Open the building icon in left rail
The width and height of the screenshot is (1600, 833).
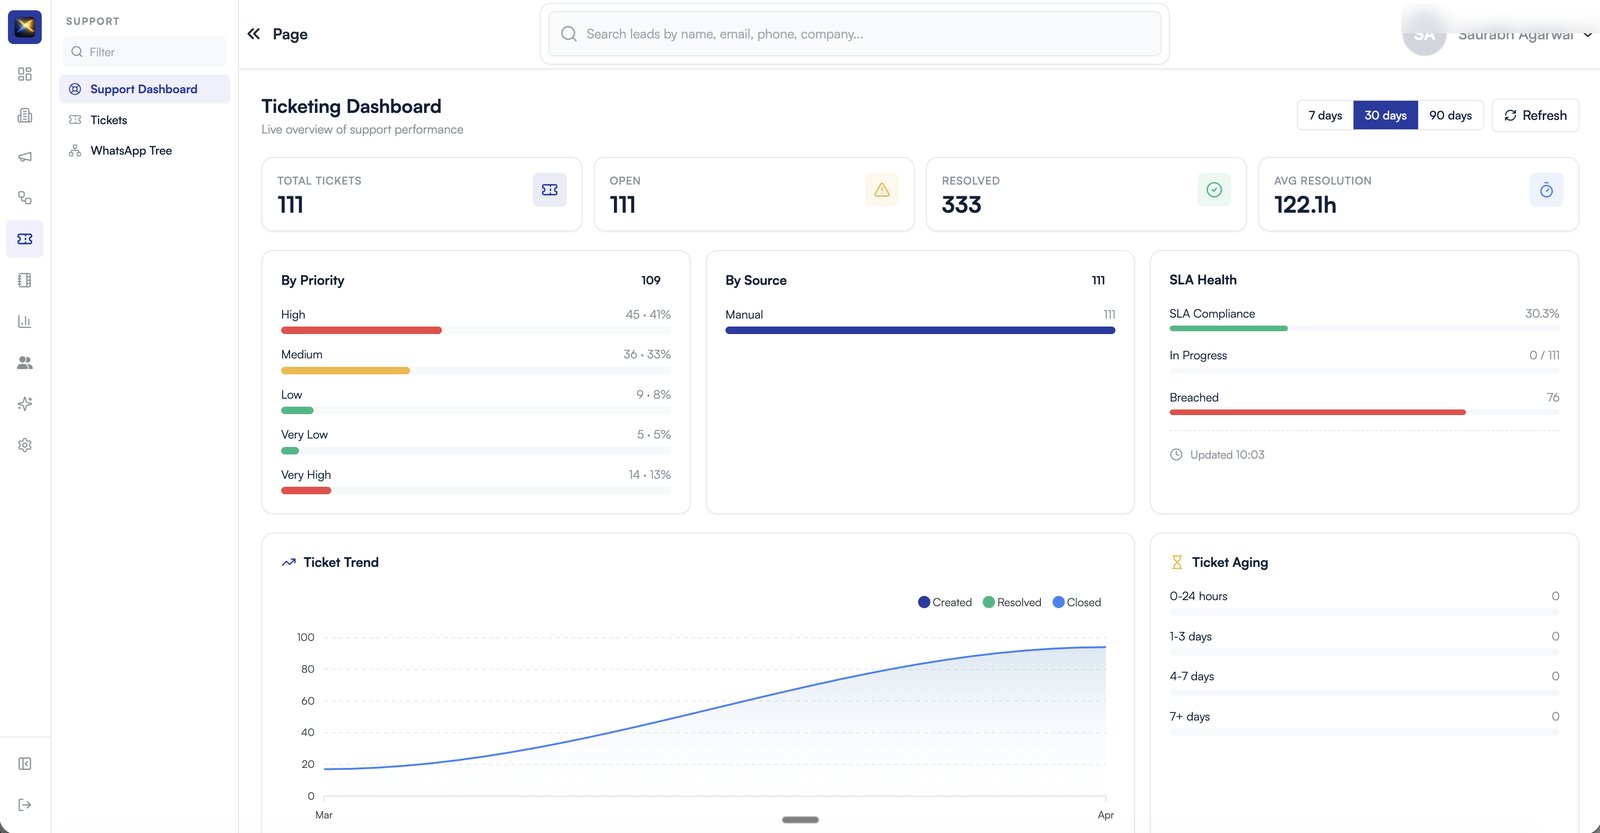(x=25, y=116)
